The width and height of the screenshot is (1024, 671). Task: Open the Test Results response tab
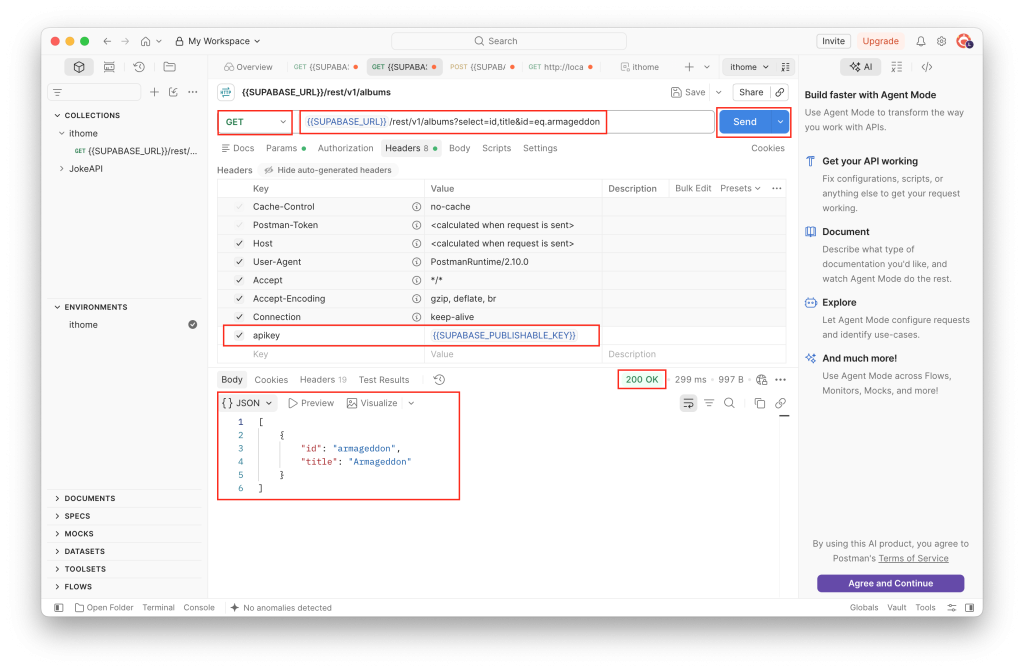(x=384, y=380)
